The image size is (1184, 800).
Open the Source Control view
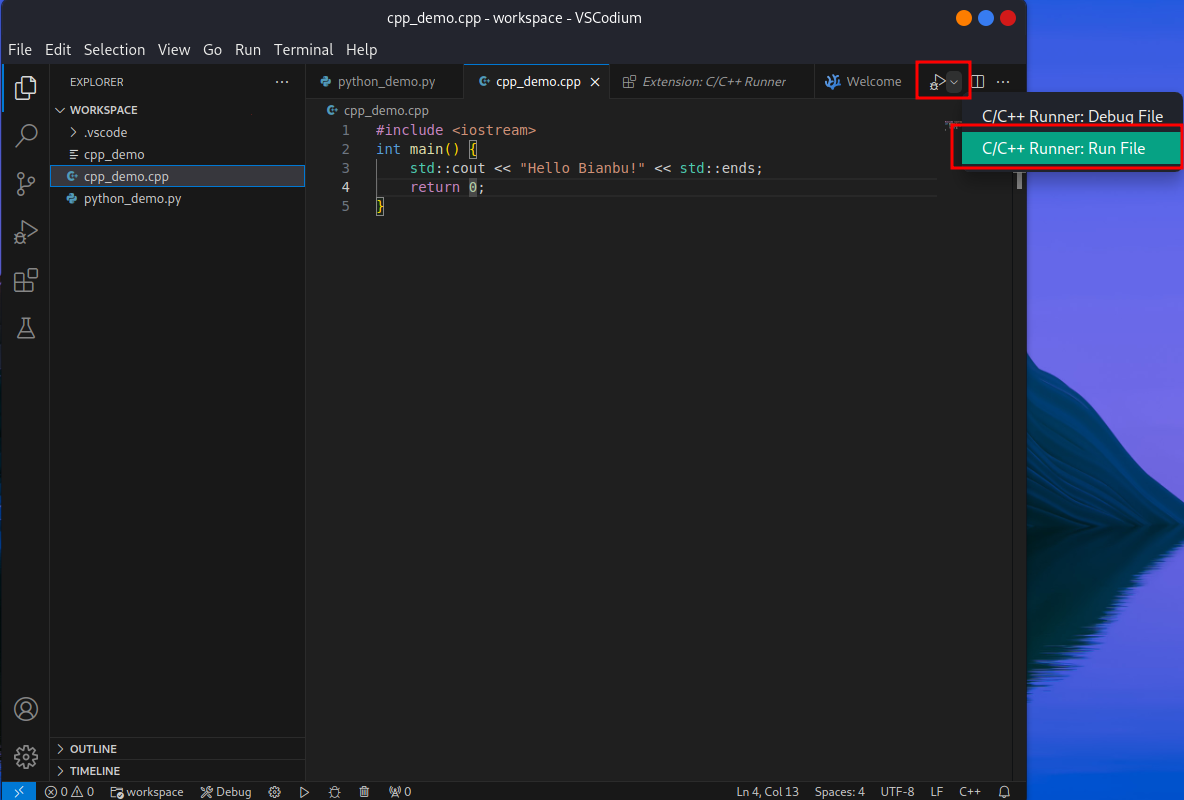[26, 184]
